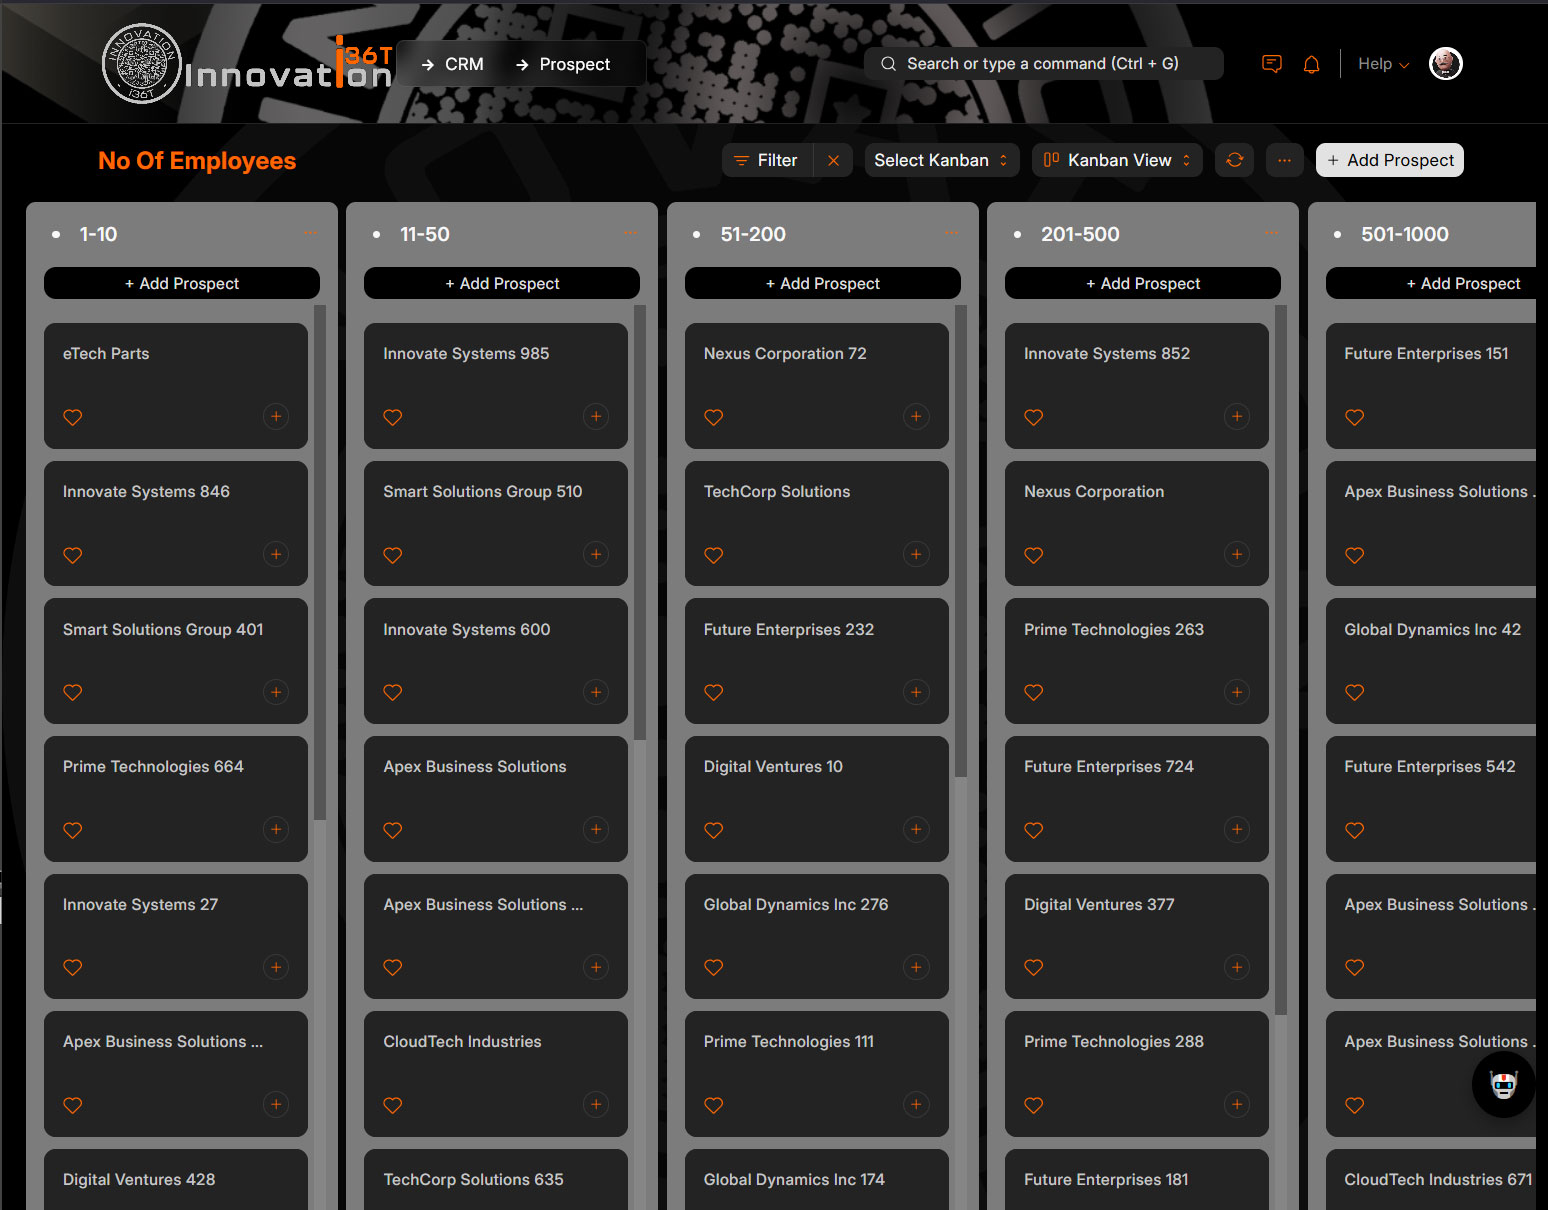Navigate to CRM breadcrumb
The image size is (1548, 1210).
(463, 64)
